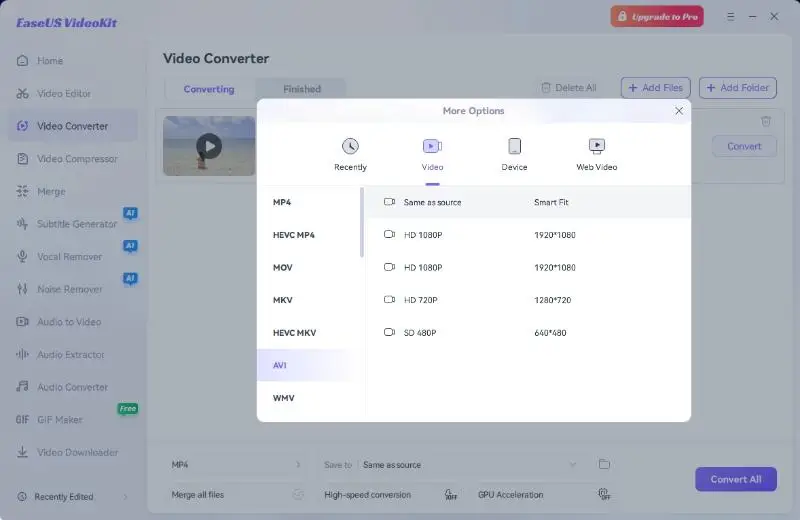Open the hamburger menu in the title bar
The height and width of the screenshot is (520, 800).
731,16
